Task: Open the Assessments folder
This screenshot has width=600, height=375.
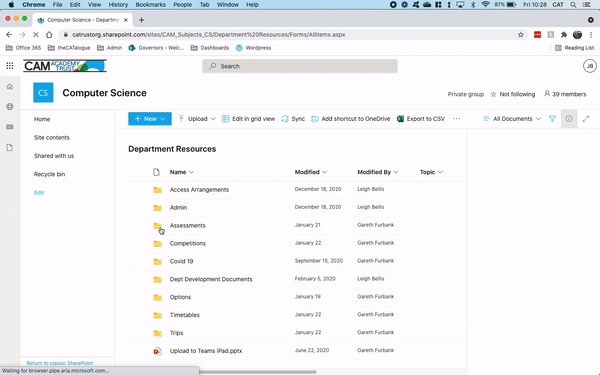Action: [188, 225]
